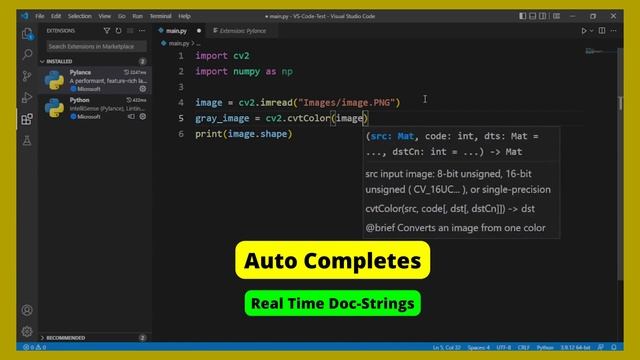
Task: Open the Run and Debug view
Action: pyautogui.click(x=27, y=98)
